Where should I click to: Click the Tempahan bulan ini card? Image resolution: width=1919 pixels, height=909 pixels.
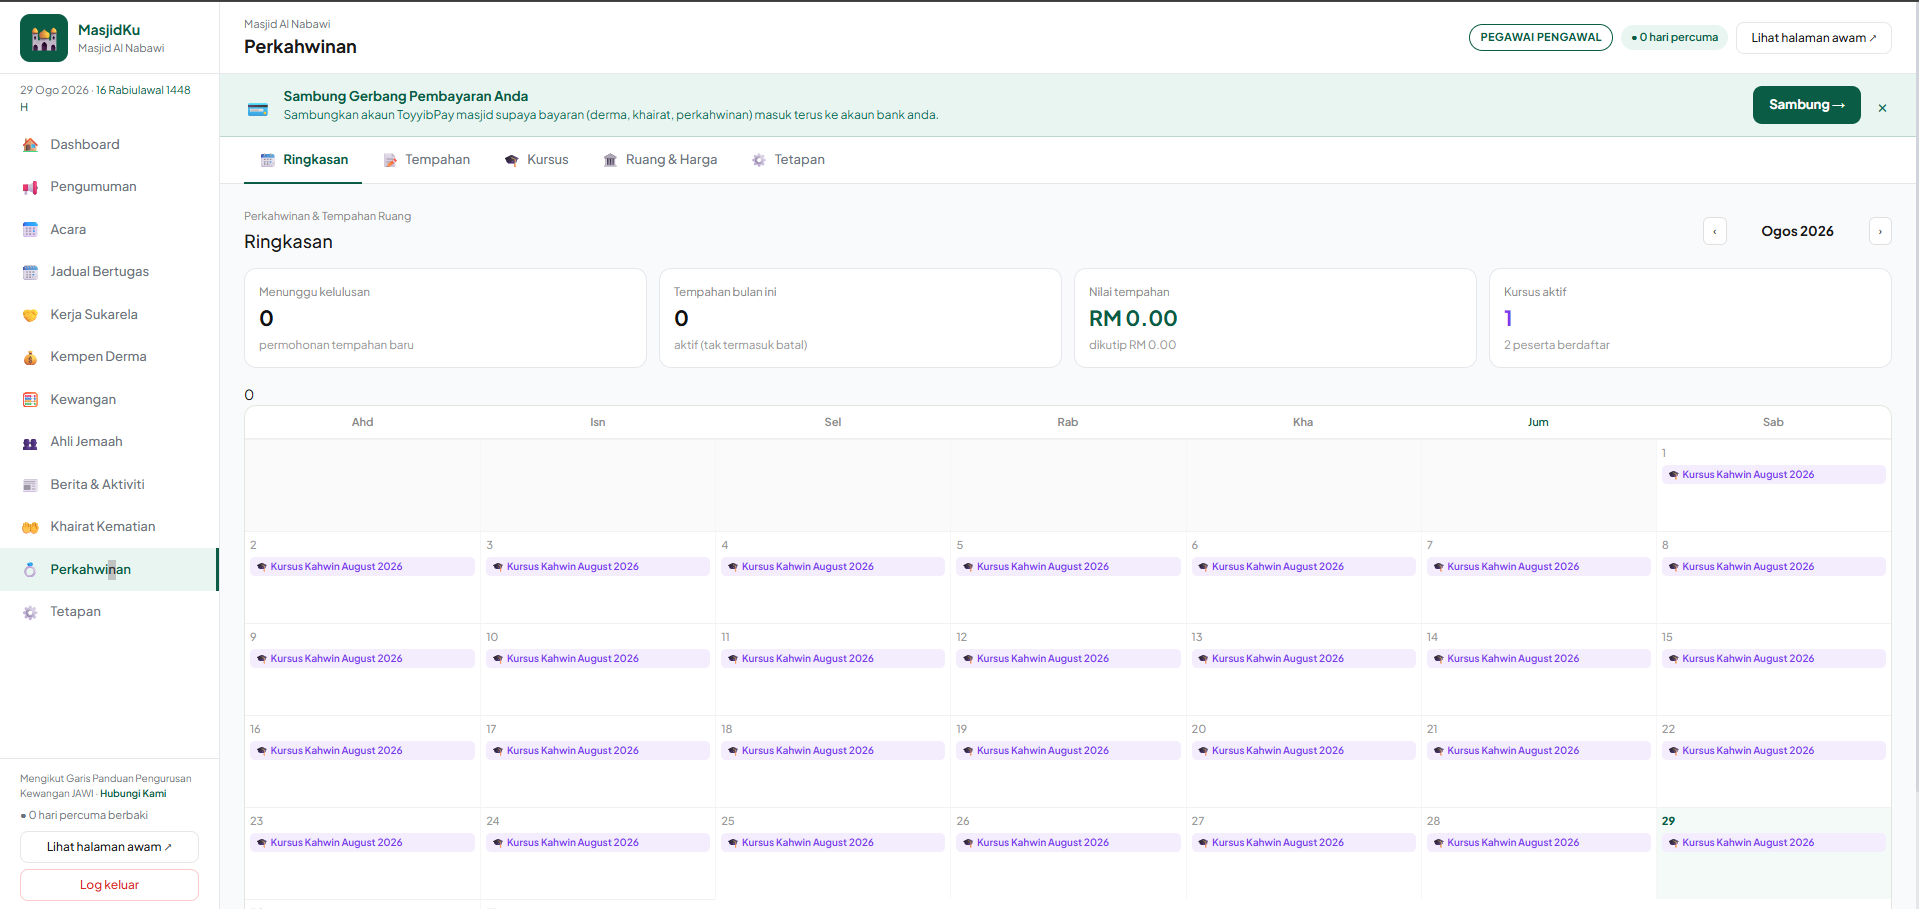[860, 318]
